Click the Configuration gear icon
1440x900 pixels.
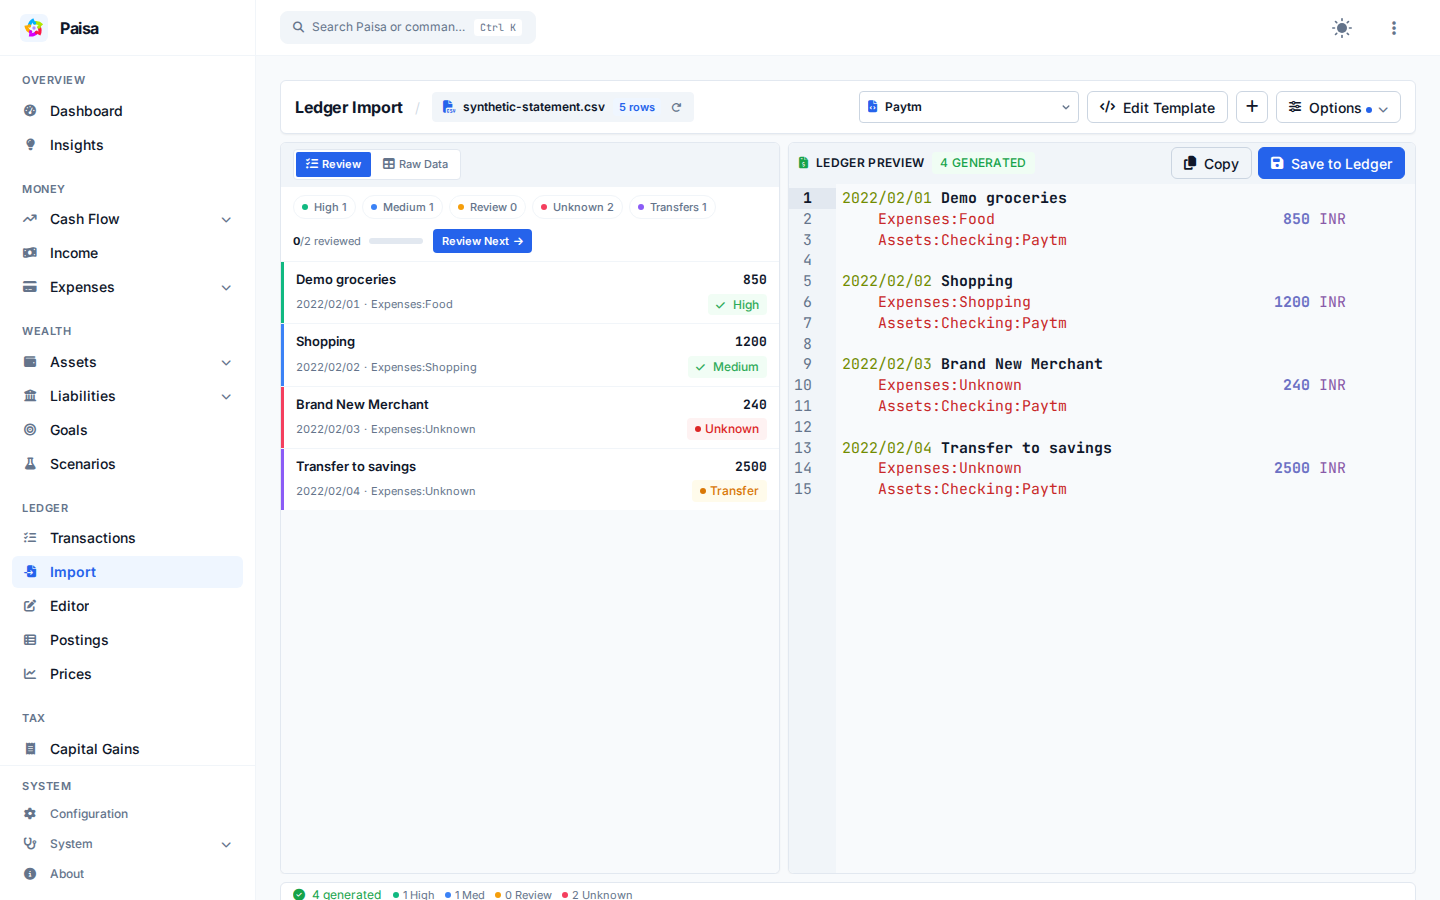tap(30, 814)
